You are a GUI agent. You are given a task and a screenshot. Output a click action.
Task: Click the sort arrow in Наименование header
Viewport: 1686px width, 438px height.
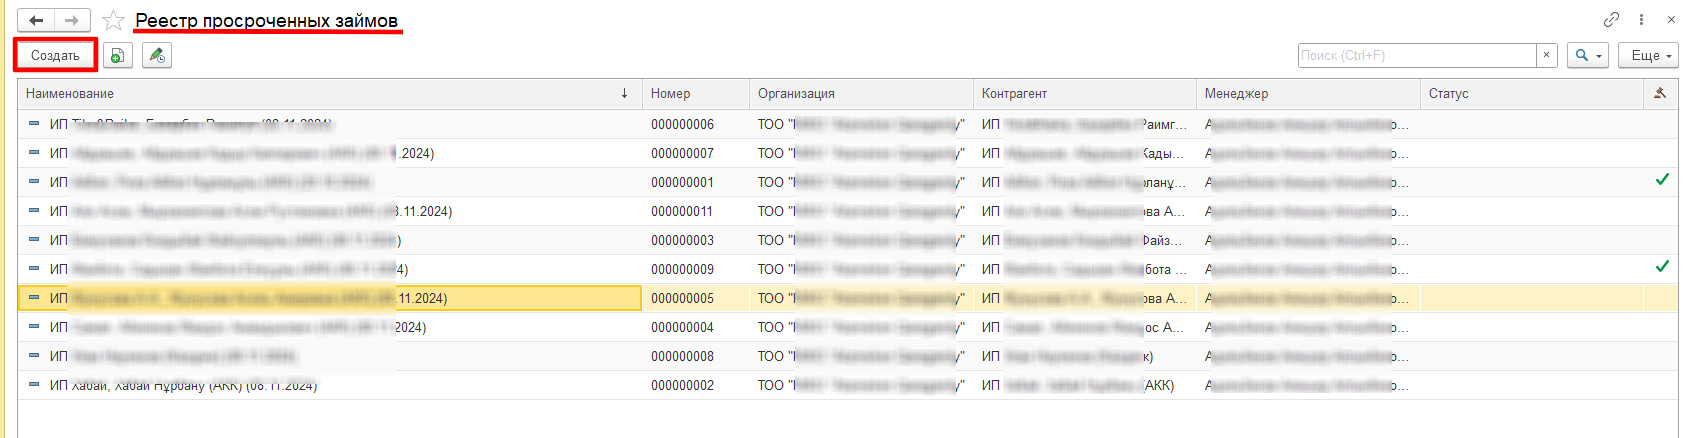(x=625, y=93)
